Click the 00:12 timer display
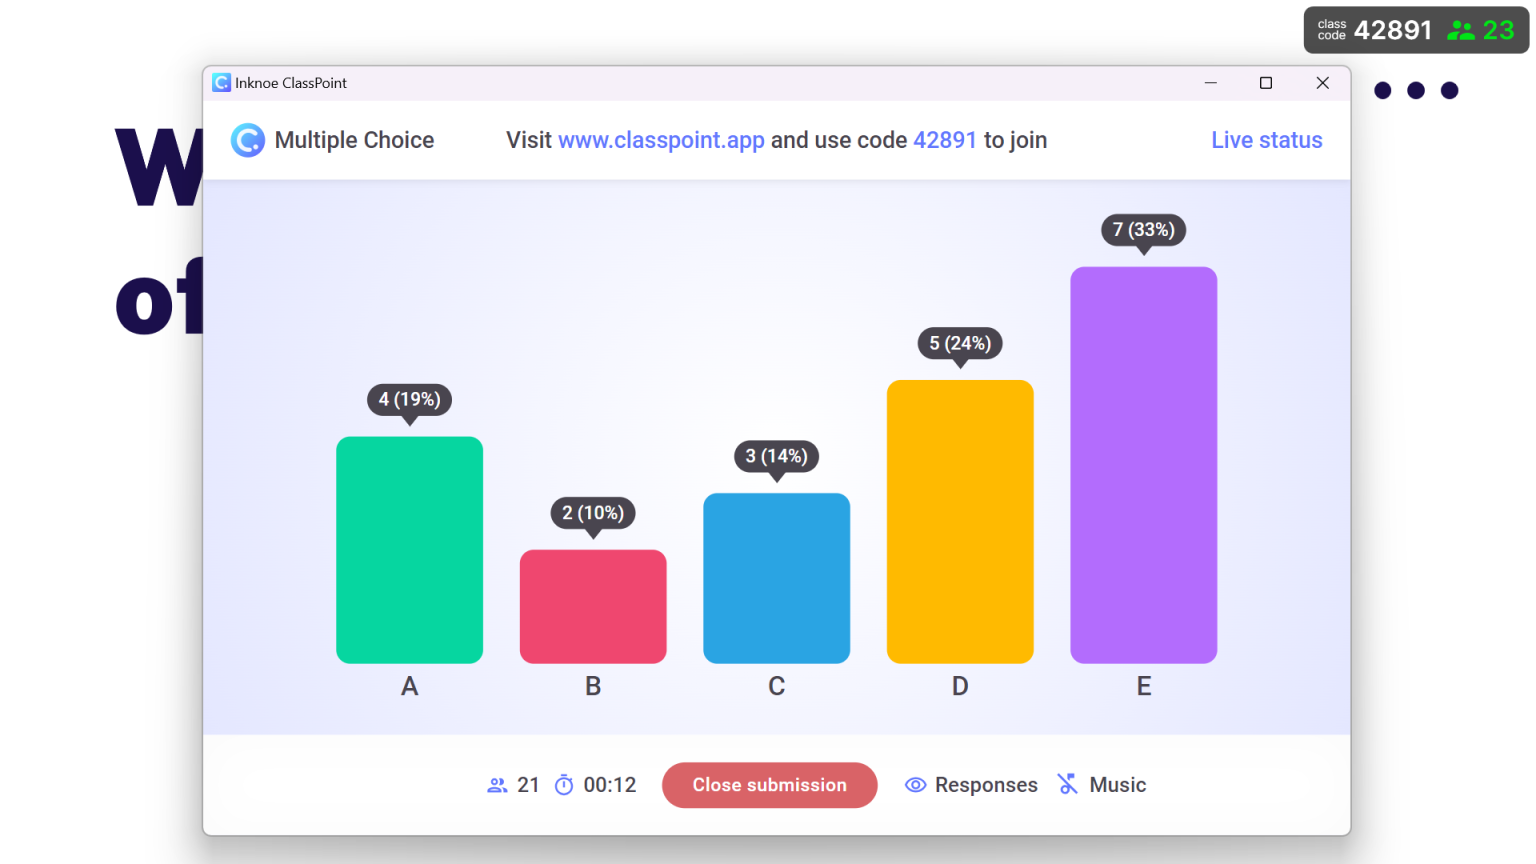The height and width of the screenshot is (864, 1536). (610, 785)
